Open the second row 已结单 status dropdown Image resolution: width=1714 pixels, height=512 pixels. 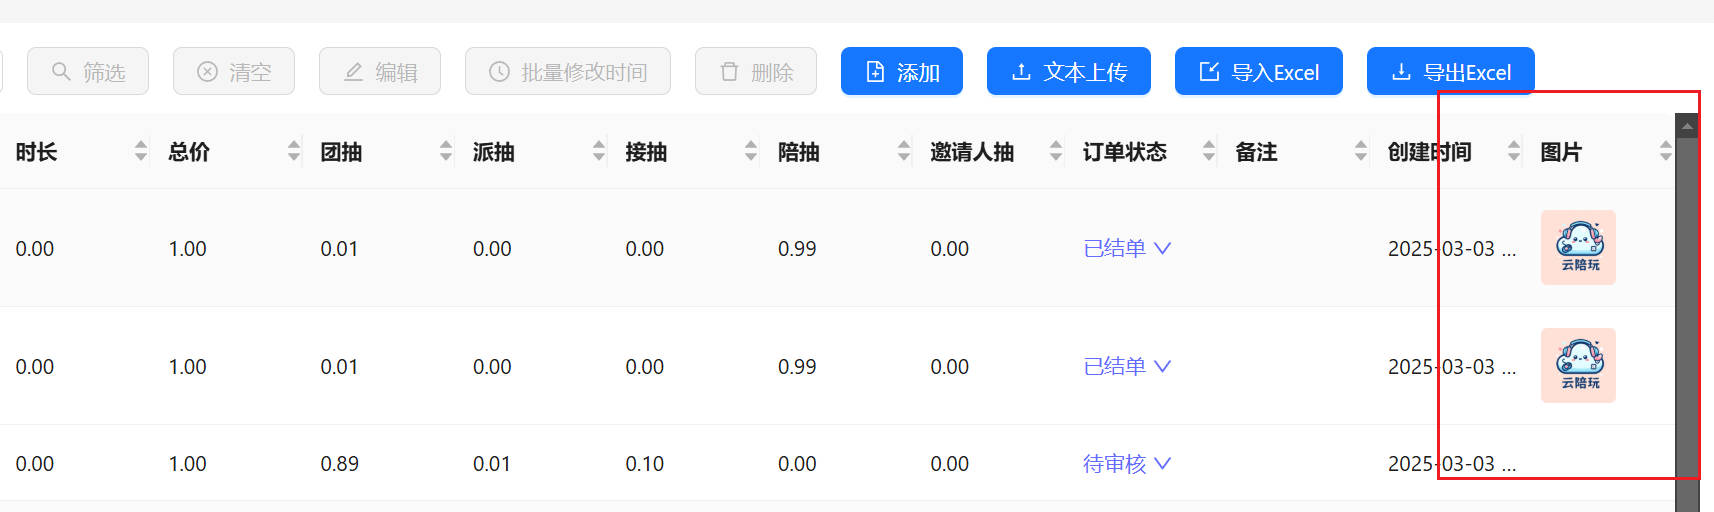(1127, 366)
